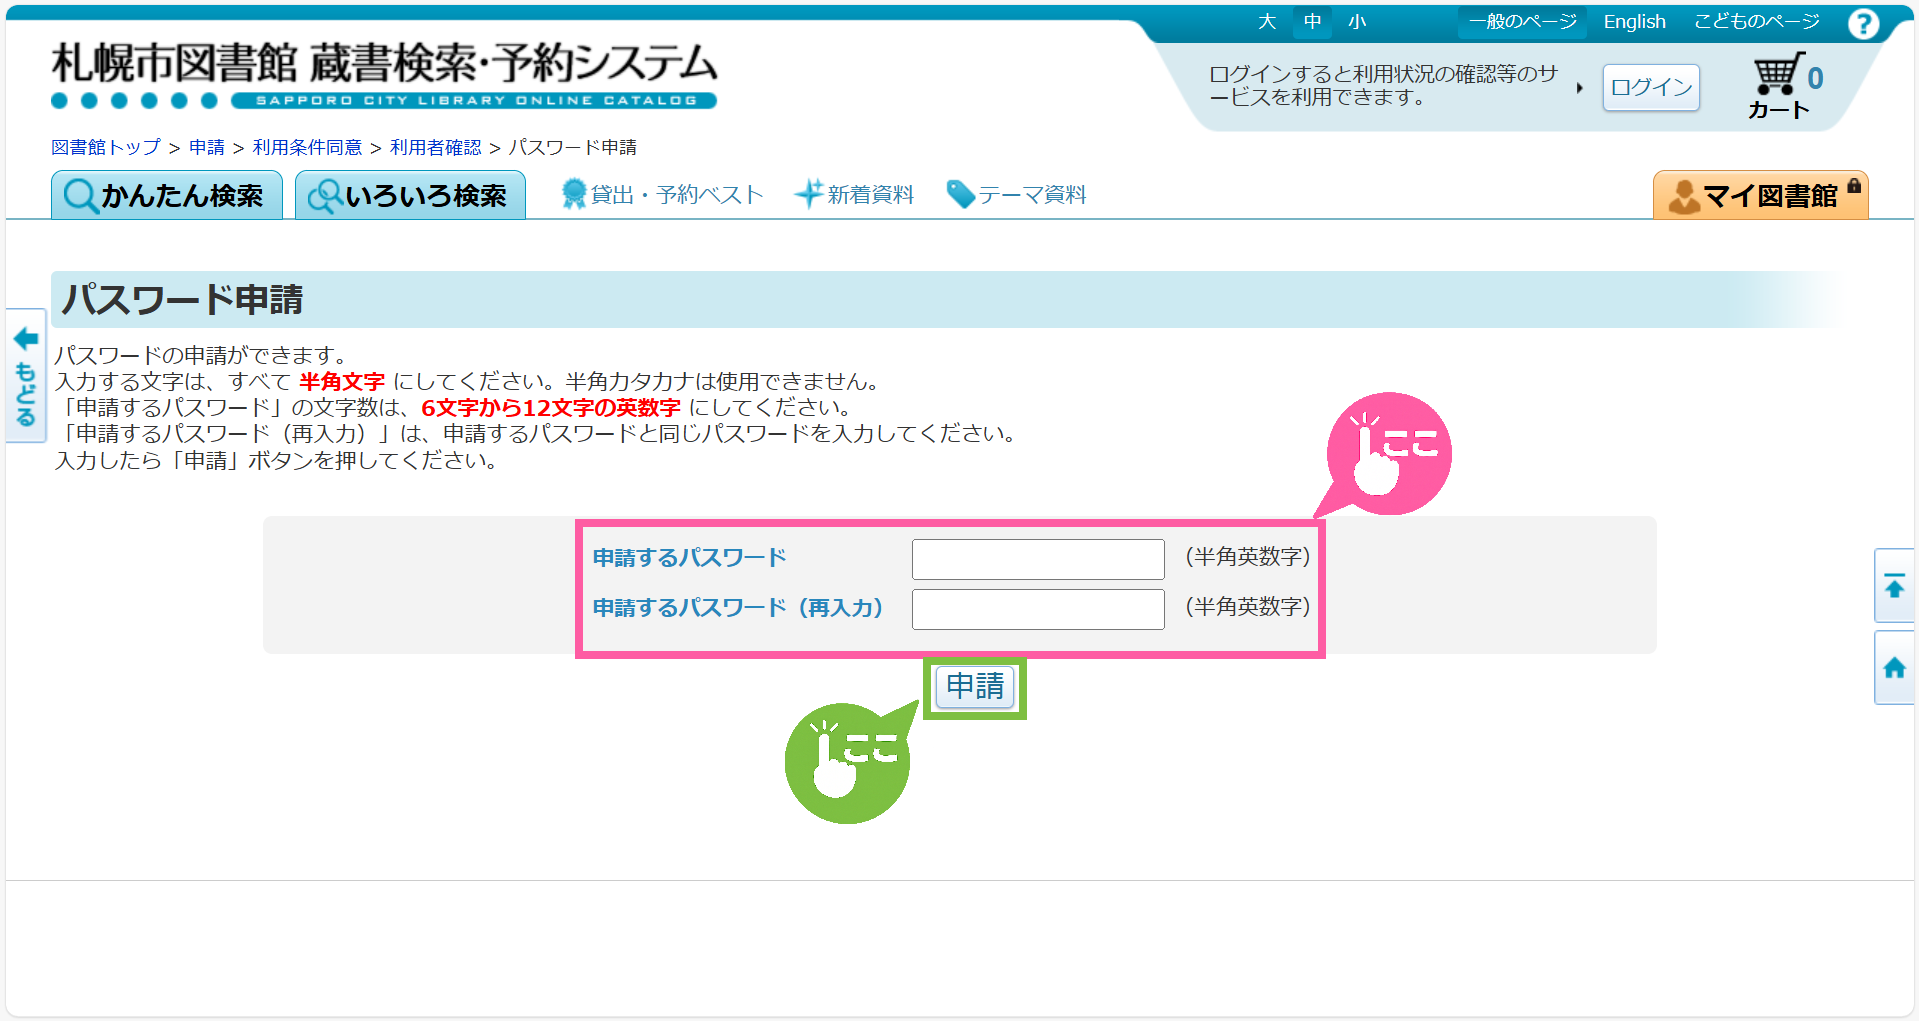Open マイ図書館 with the person icon
Image resolution: width=1919 pixels, height=1024 pixels.
click(x=1760, y=196)
